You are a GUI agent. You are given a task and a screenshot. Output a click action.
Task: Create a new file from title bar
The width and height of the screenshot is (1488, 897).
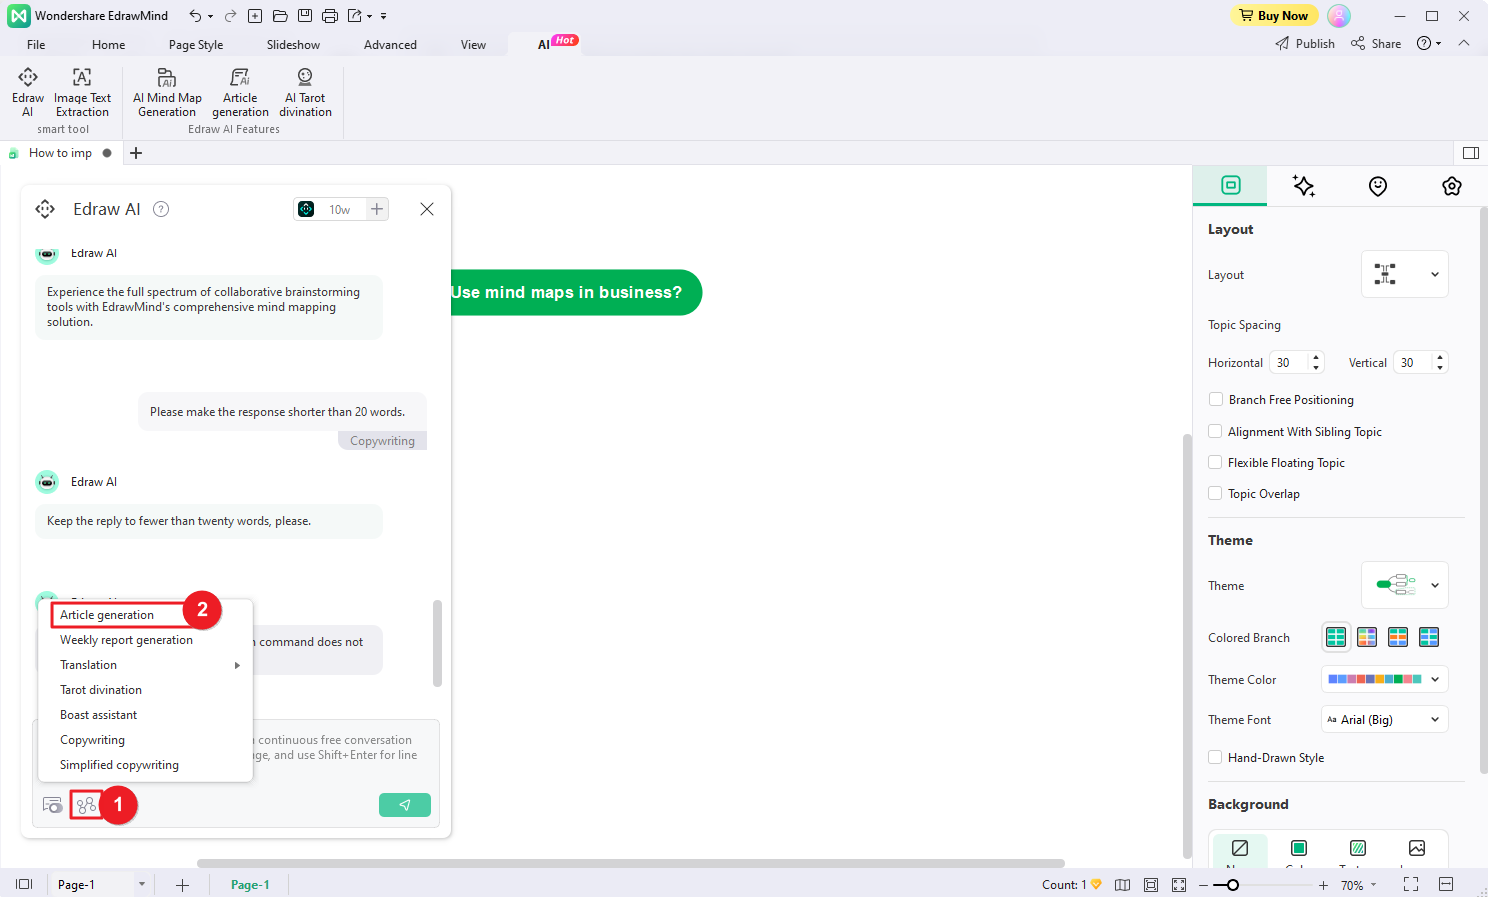(255, 16)
